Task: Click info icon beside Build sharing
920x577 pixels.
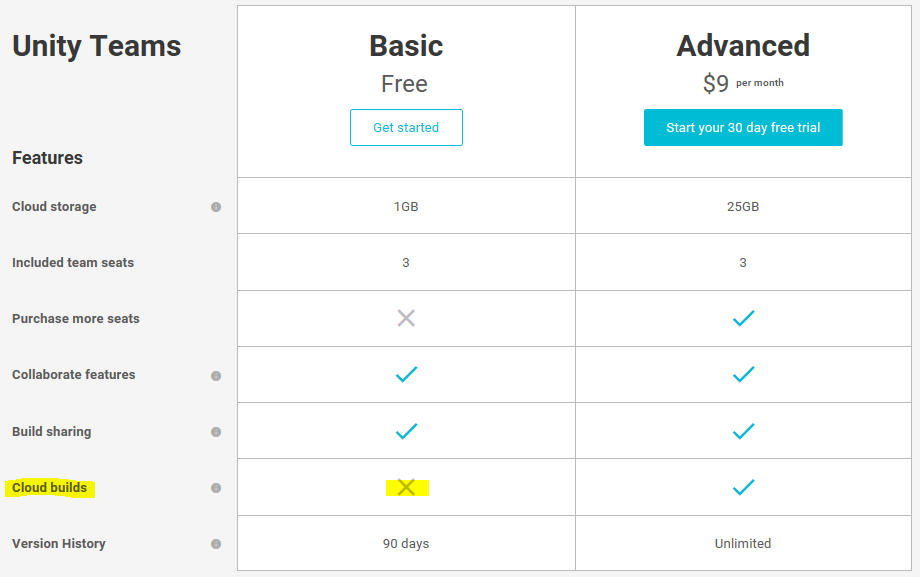Action: [216, 432]
